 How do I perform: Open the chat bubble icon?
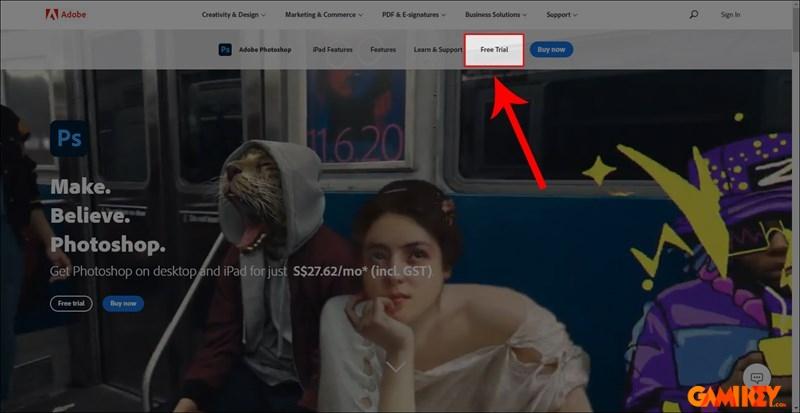point(757,377)
